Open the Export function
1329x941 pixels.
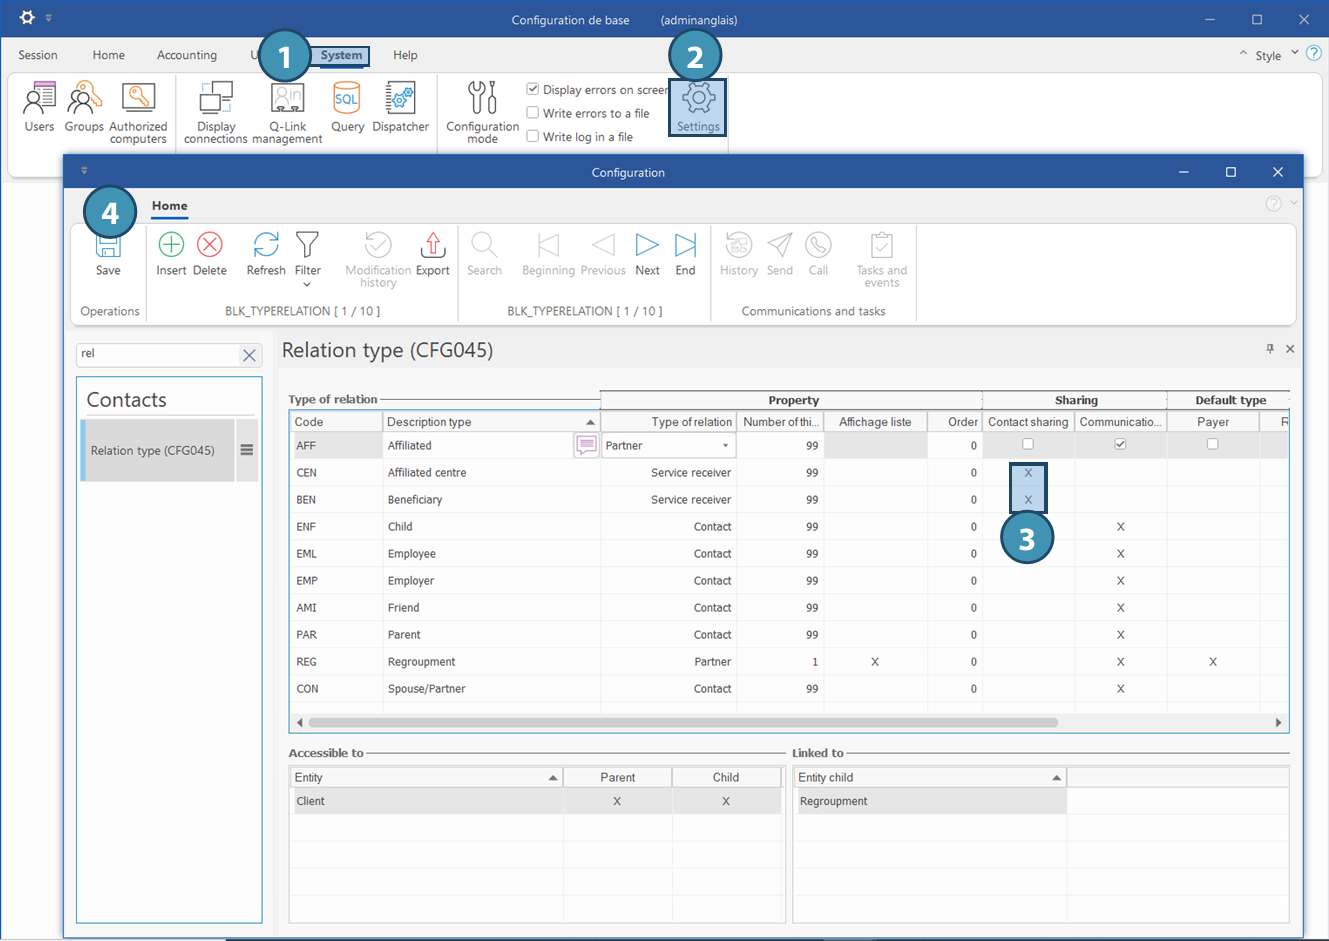[x=432, y=245]
